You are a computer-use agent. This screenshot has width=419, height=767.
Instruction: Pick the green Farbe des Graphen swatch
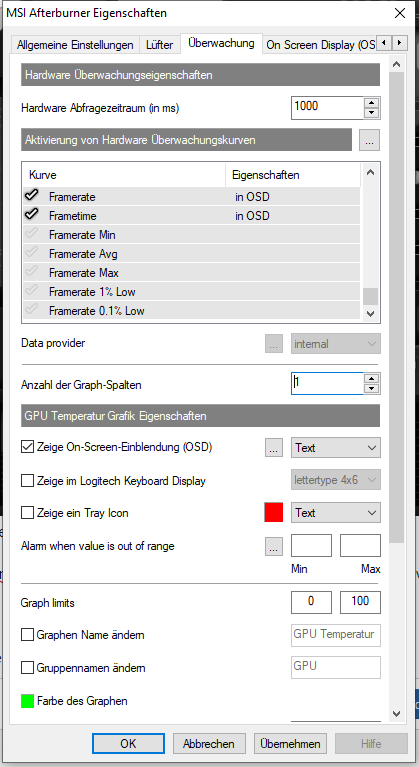[x=27, y=701]
